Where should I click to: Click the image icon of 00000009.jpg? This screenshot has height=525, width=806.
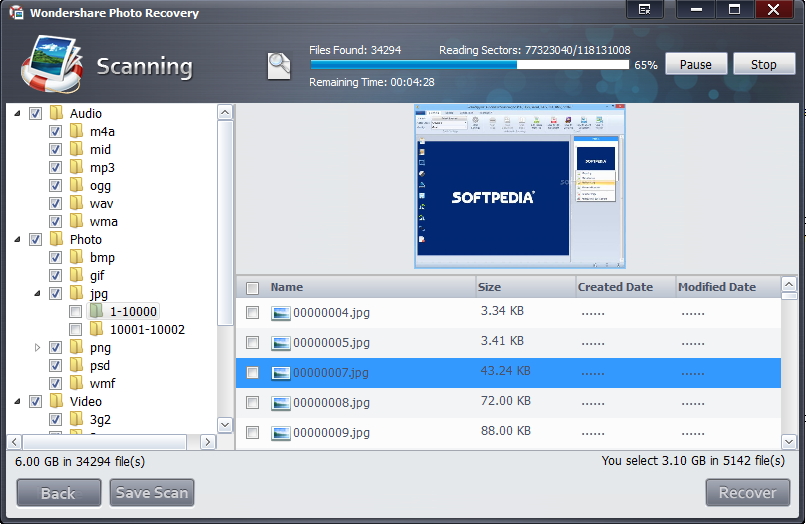click(x=281, y=433)
